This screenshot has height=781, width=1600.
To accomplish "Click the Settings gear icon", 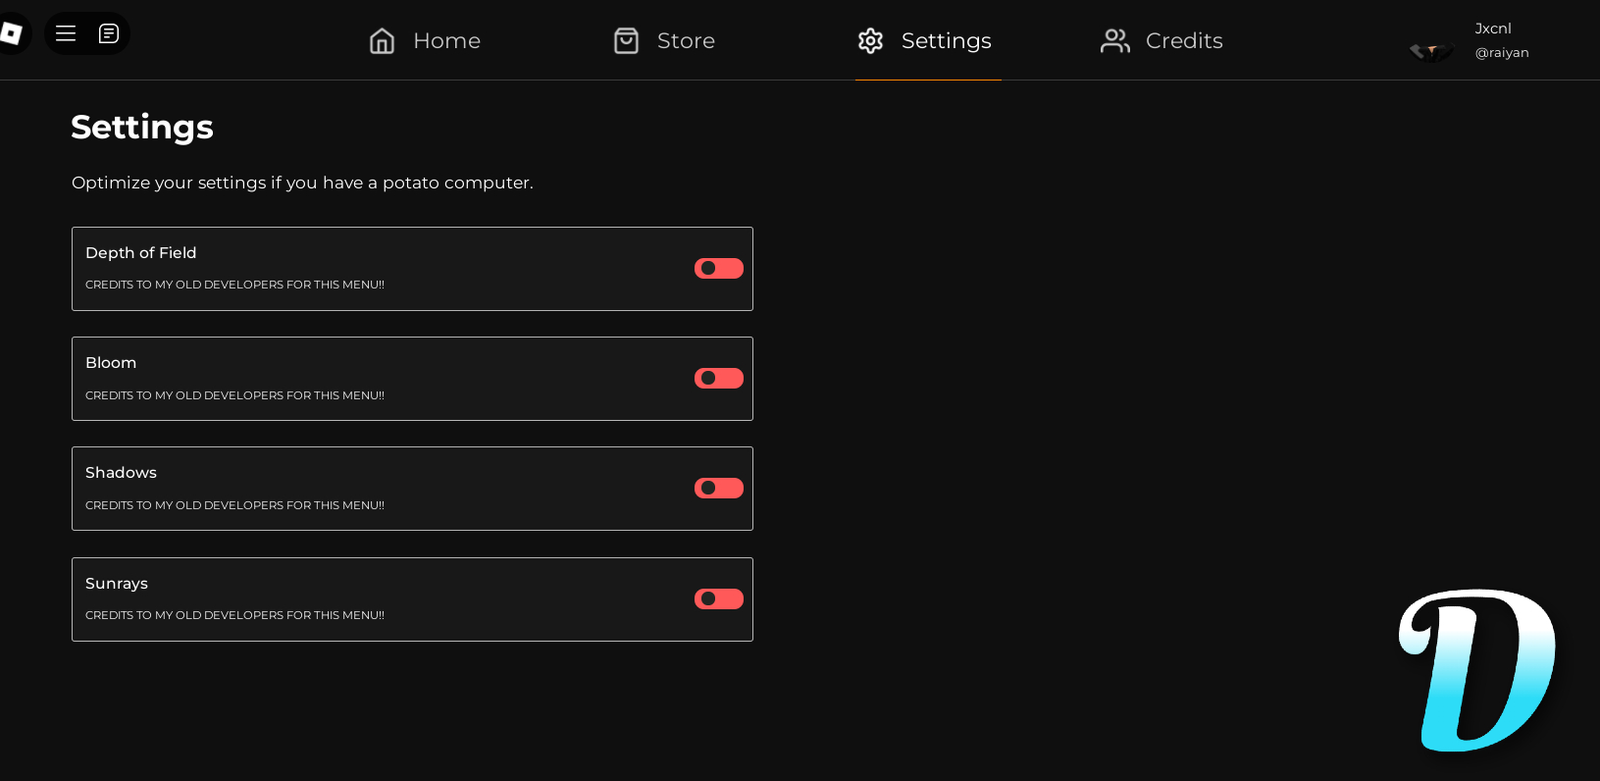I will click(x=871, y=41).
